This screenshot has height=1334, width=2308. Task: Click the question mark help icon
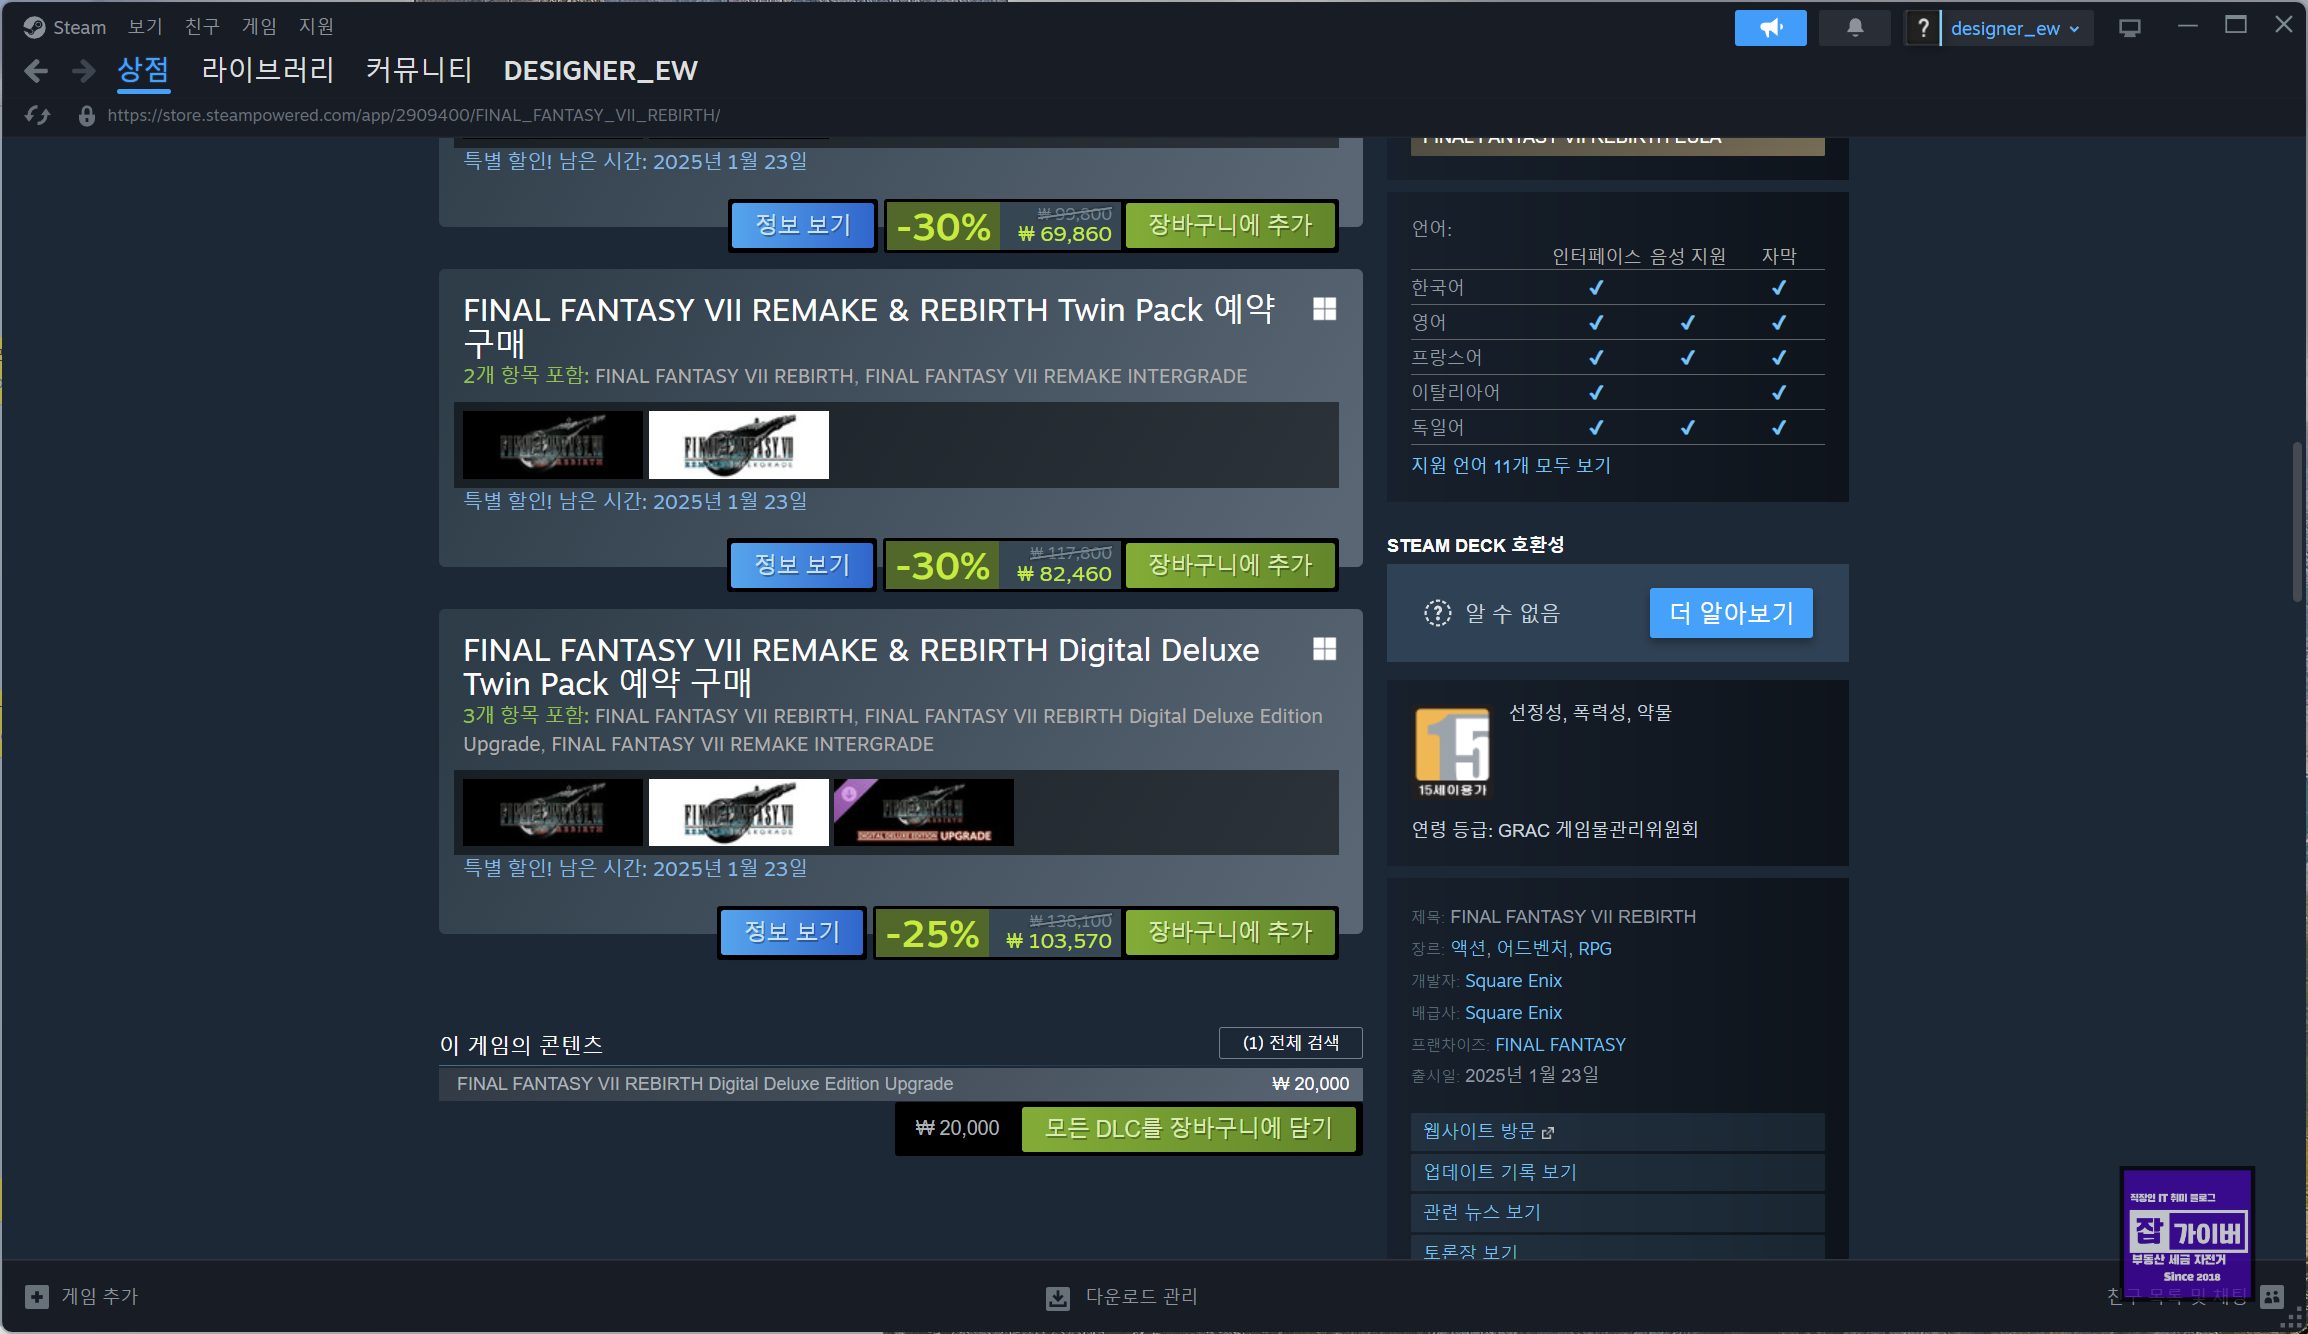[1922, 28]
